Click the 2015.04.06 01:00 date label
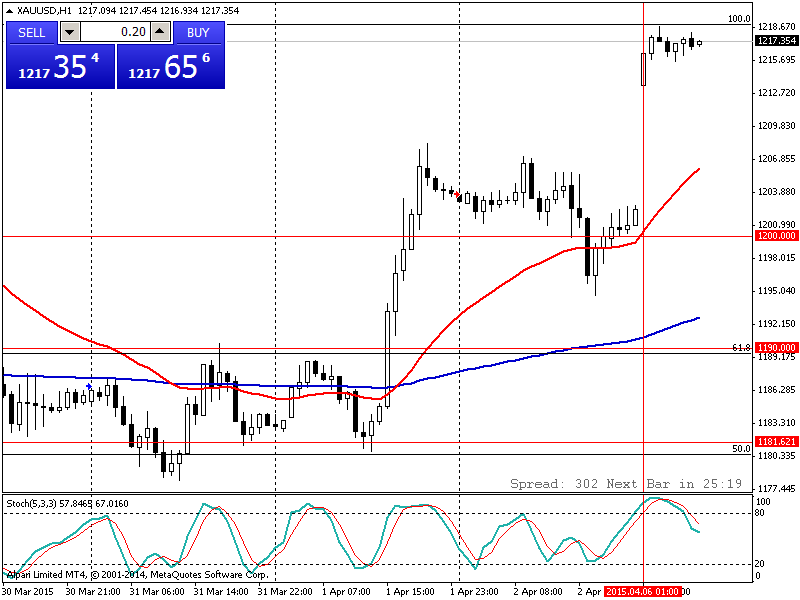 pyautogui.click(x=642, y=592)
